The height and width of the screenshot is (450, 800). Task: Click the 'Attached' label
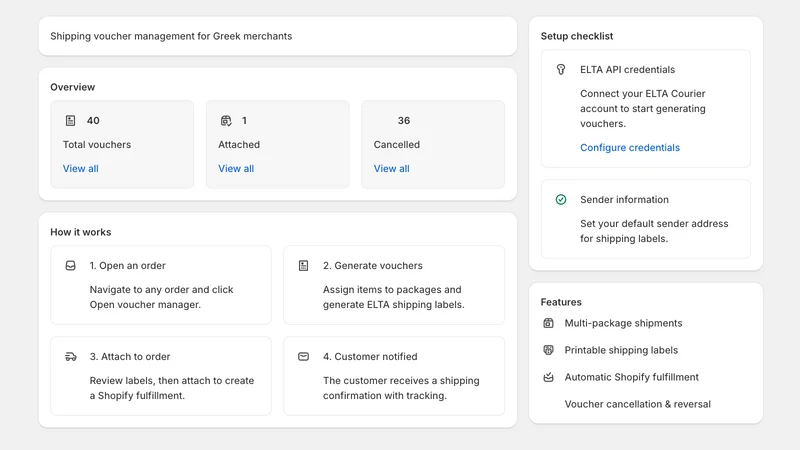point(239,144)
